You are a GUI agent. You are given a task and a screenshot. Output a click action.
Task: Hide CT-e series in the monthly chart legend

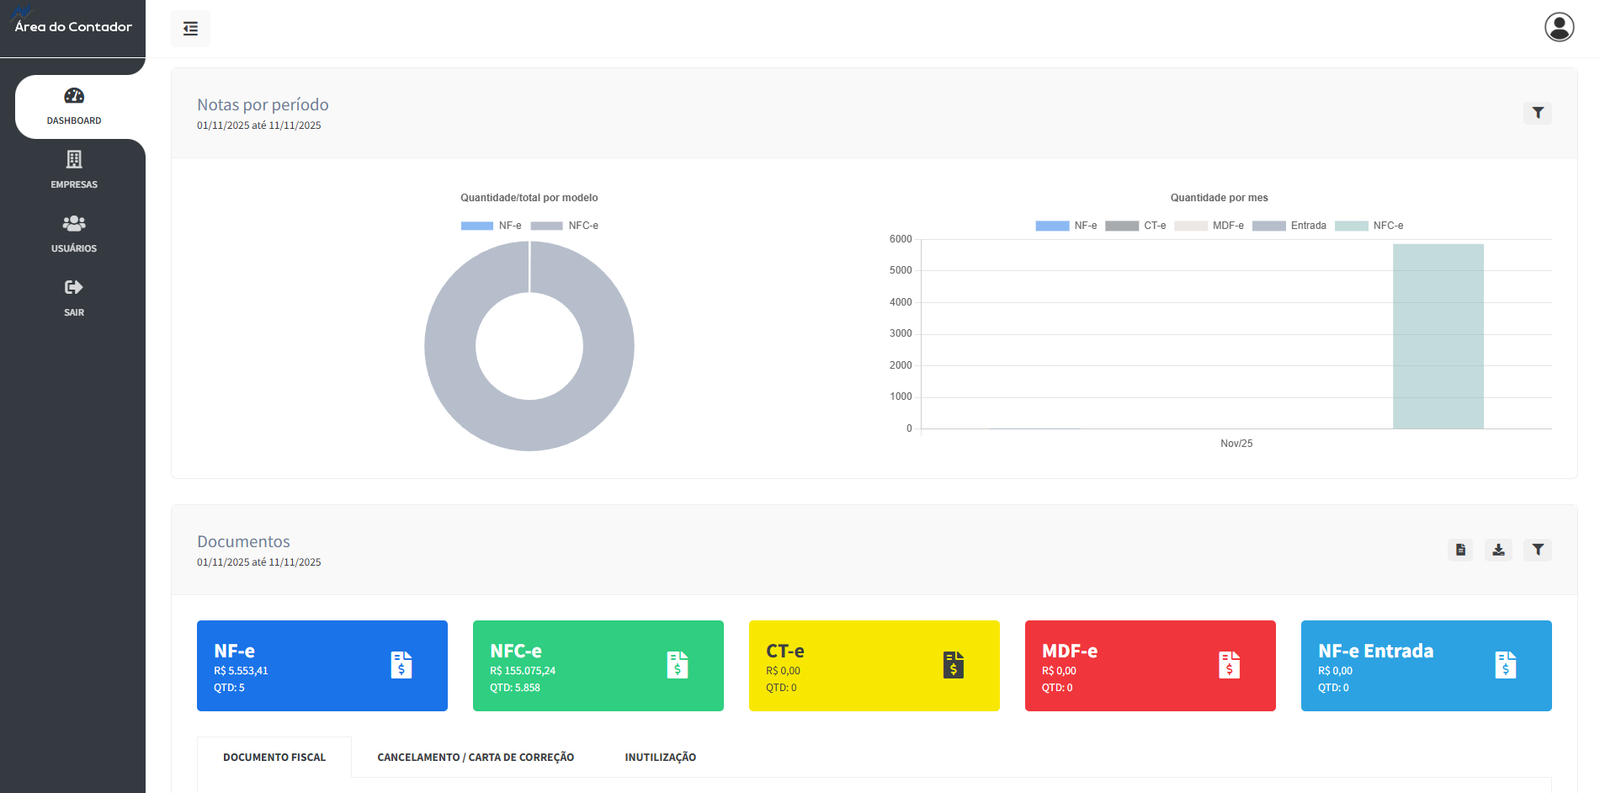coord(1135,226)
